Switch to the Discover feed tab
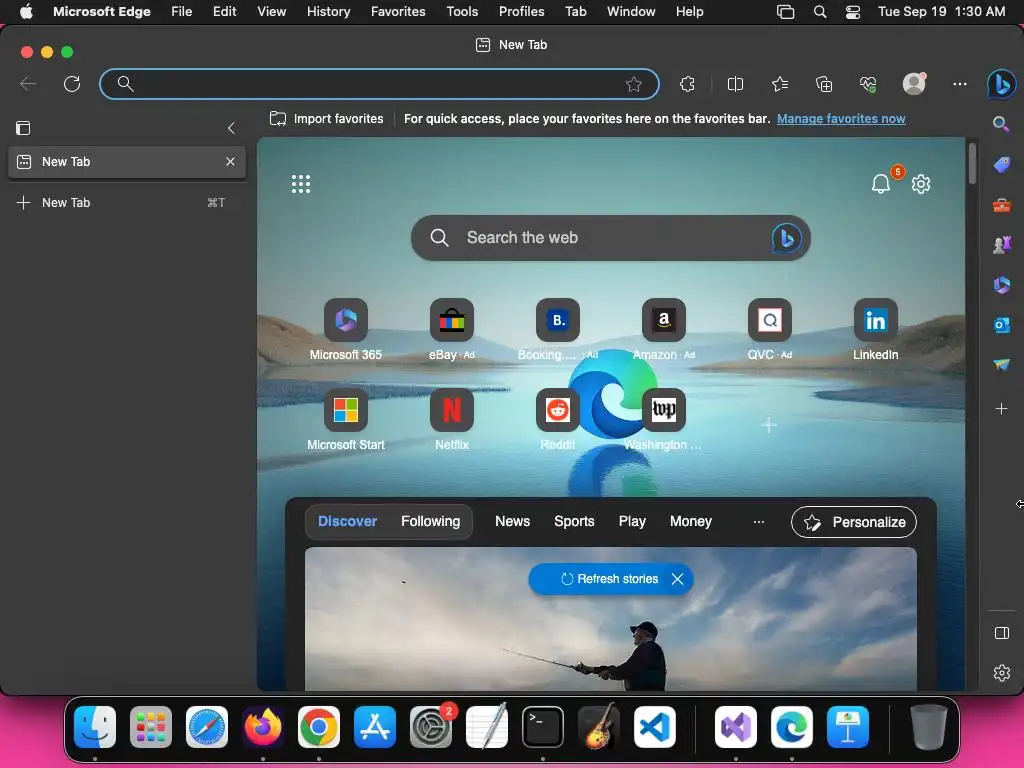This screenshot has width=1024, height=768. (x=347, y=521)
